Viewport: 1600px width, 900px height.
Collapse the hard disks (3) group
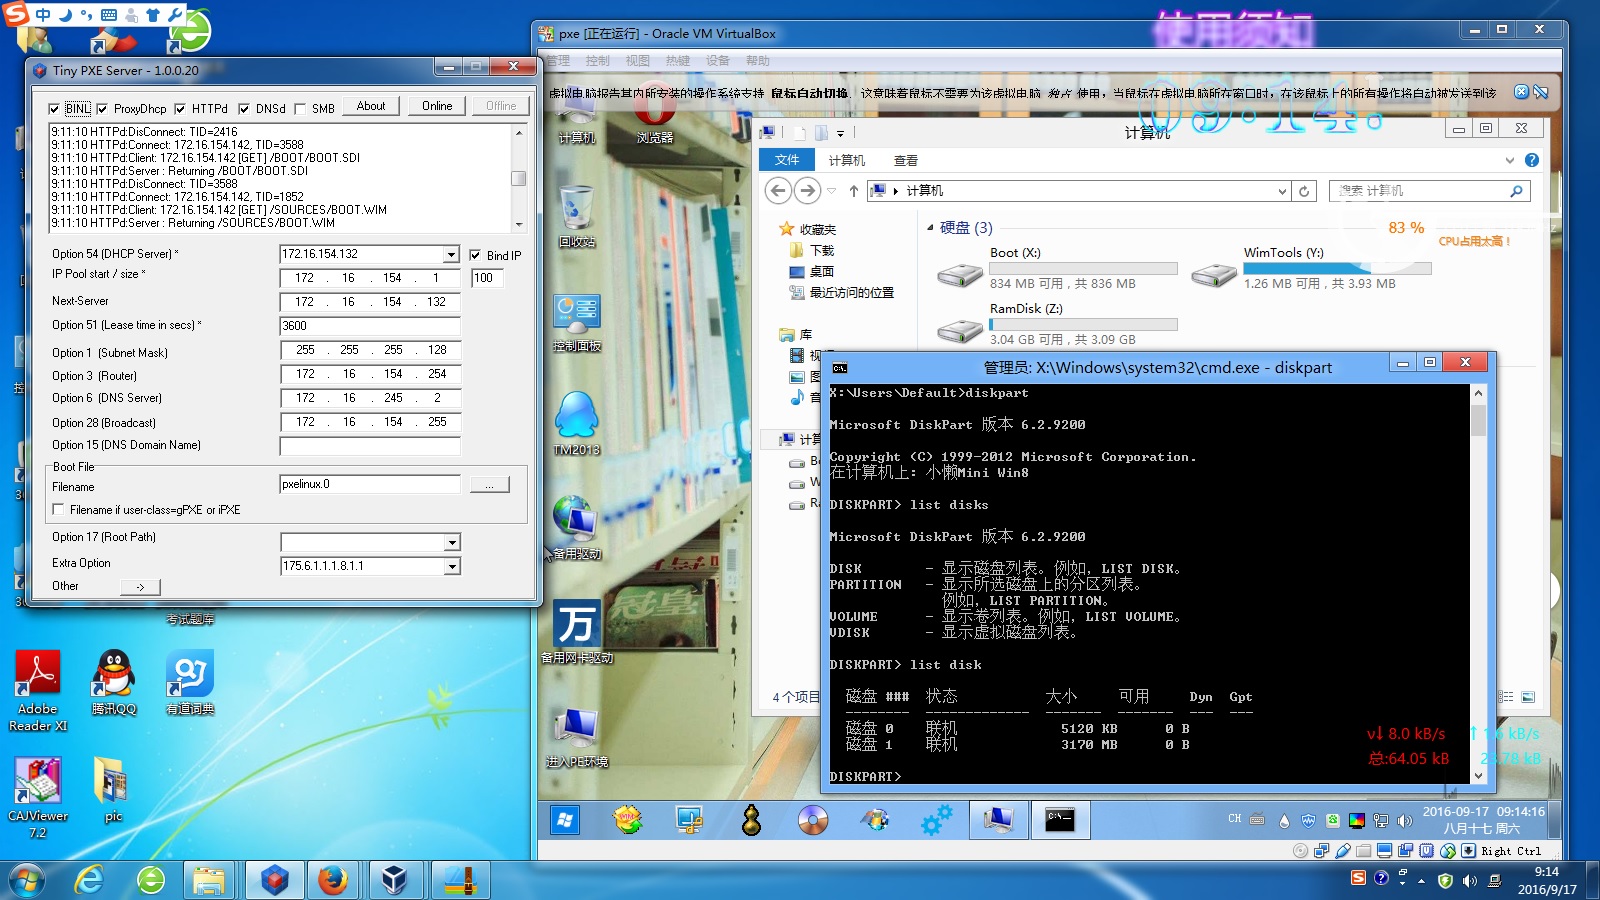click(x=930, y=228)
